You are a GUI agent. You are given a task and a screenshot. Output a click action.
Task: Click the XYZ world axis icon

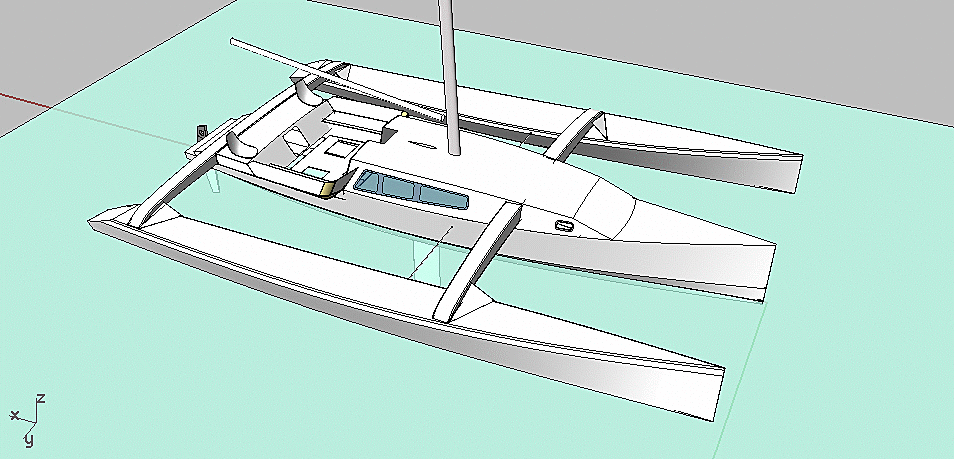[27, 420]
